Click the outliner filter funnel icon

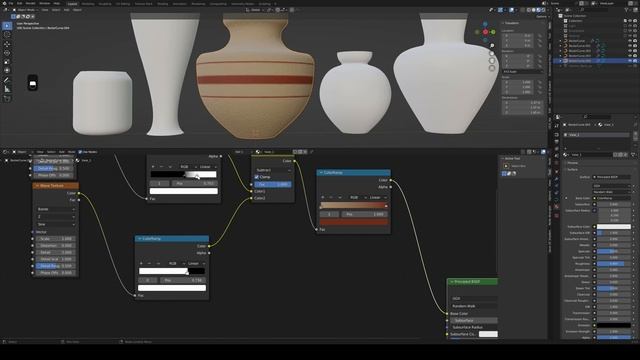point(627,10)
